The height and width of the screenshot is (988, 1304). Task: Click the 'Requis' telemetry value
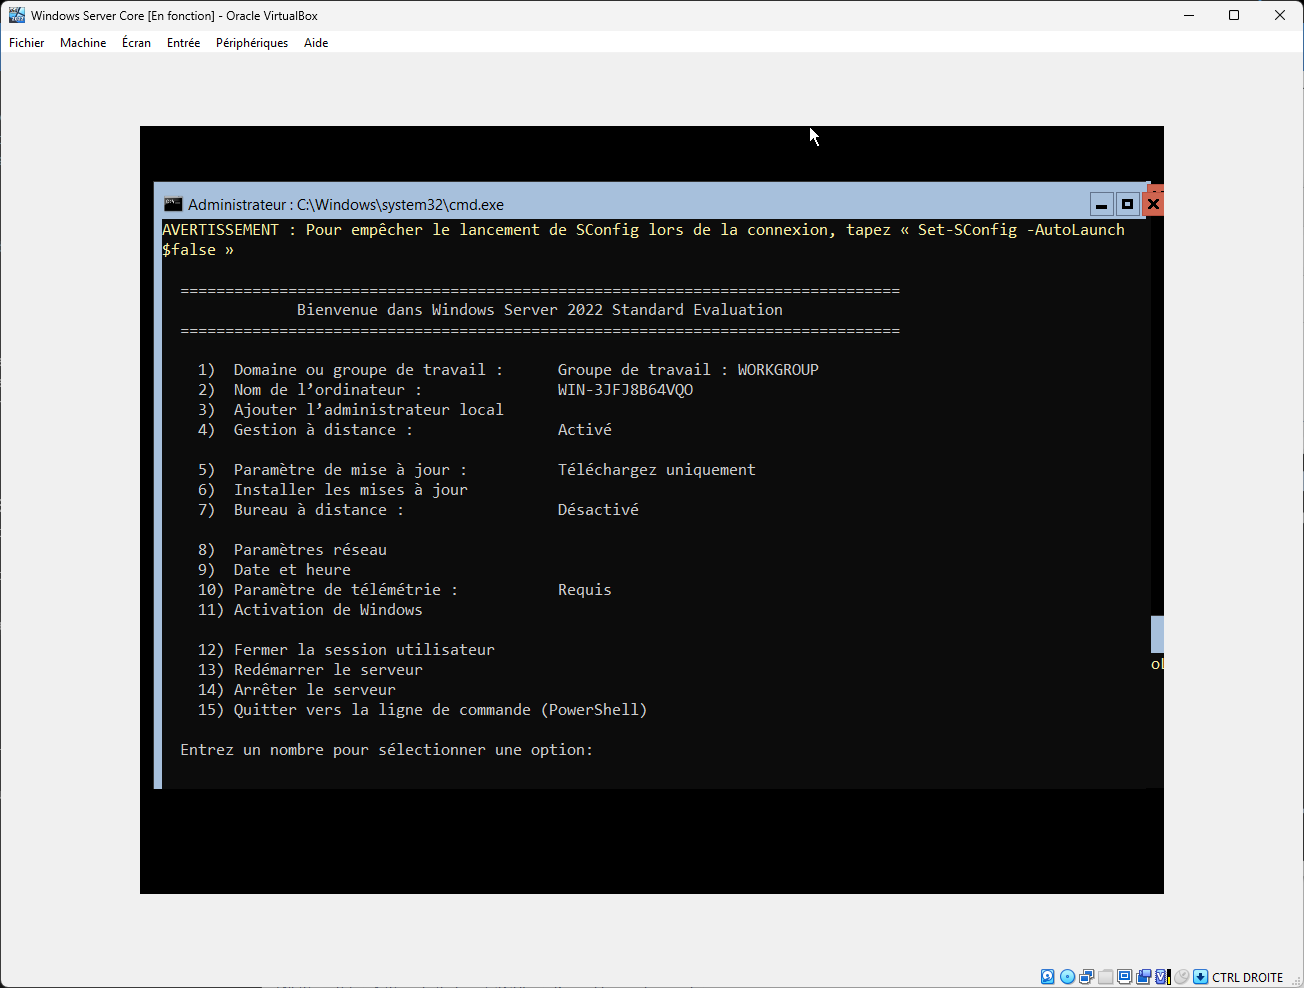coord(584,590)
